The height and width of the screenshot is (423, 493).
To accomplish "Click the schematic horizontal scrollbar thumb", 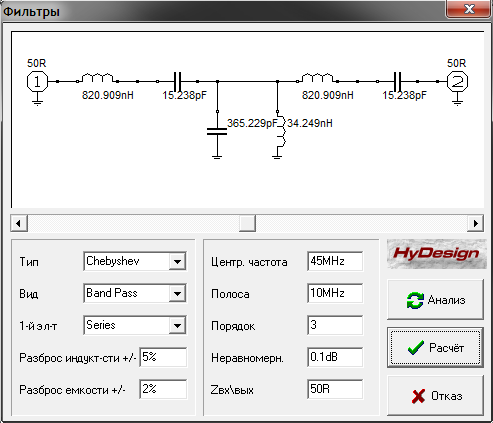I will [x=247, y=223].
